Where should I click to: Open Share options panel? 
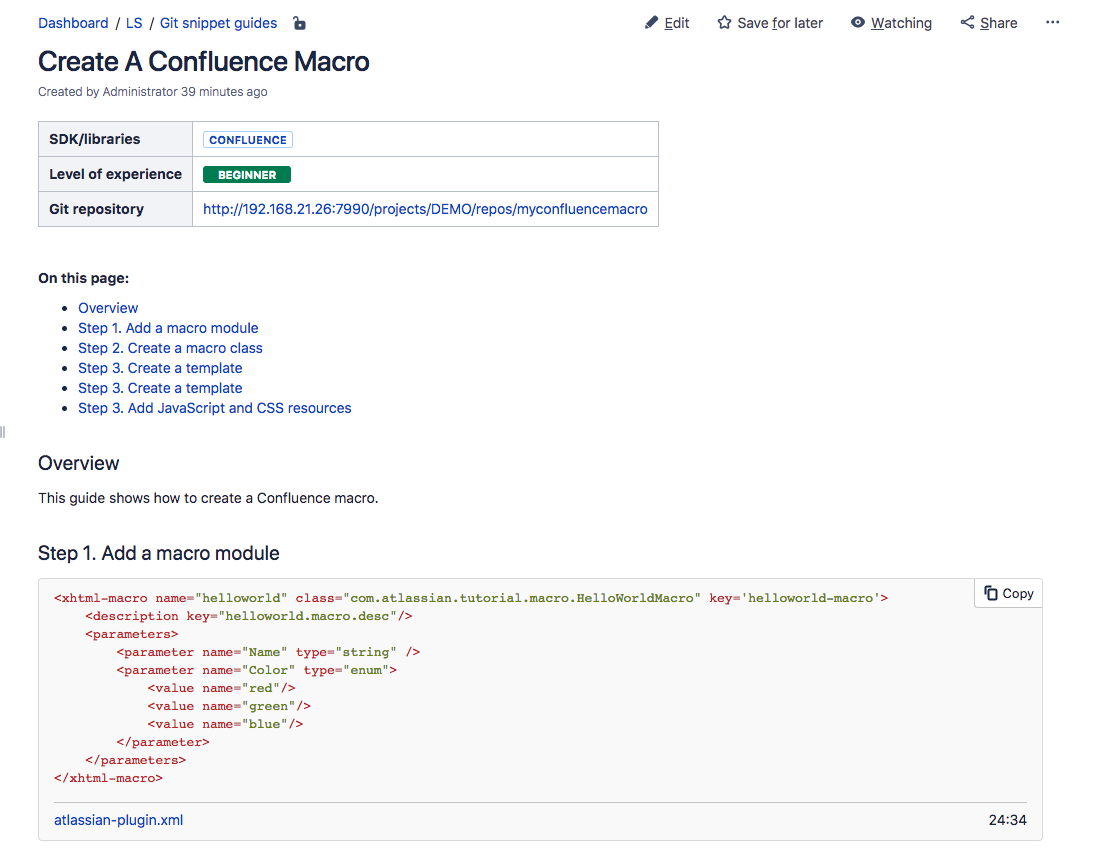[988, 22]
